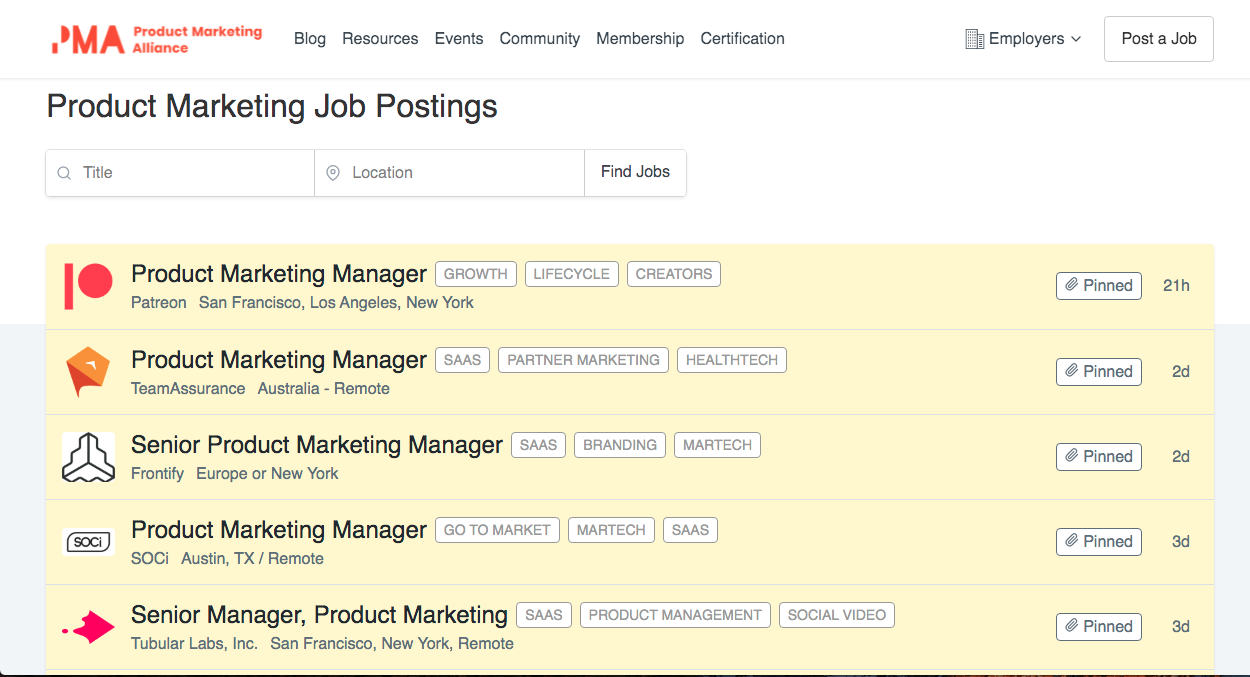Click the Patreon company name

(x=159, y=303)
